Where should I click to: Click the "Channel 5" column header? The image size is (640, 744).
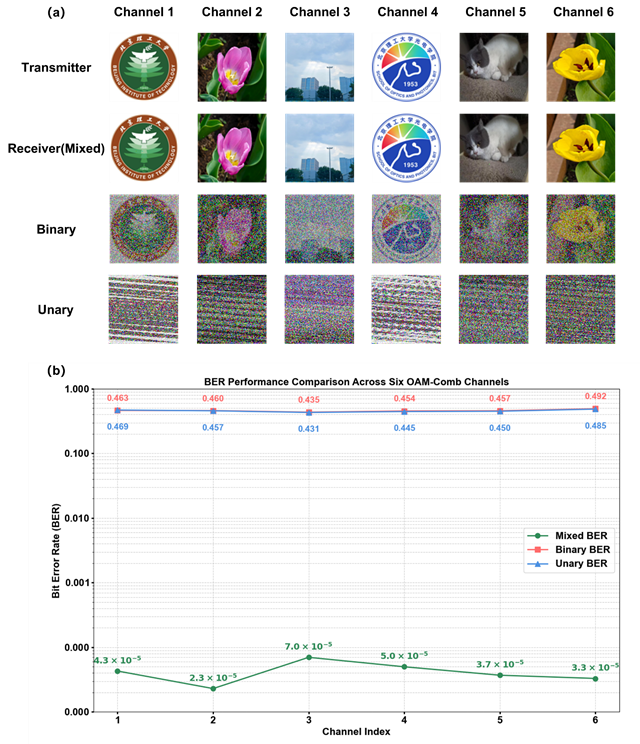[496, 12]
